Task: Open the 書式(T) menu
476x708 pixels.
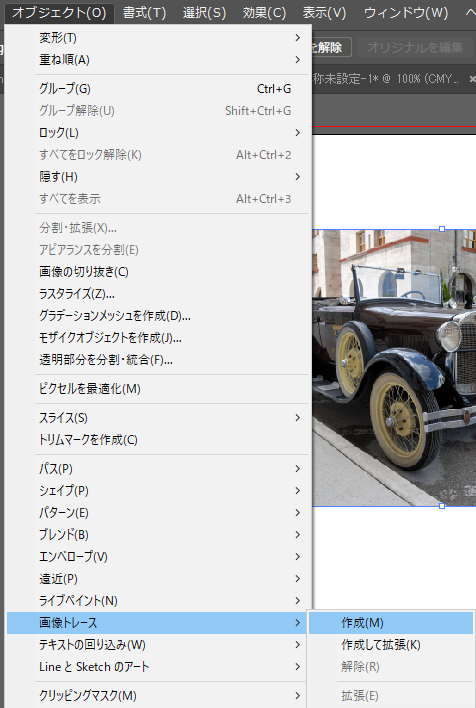Action: tap(145, 13)
